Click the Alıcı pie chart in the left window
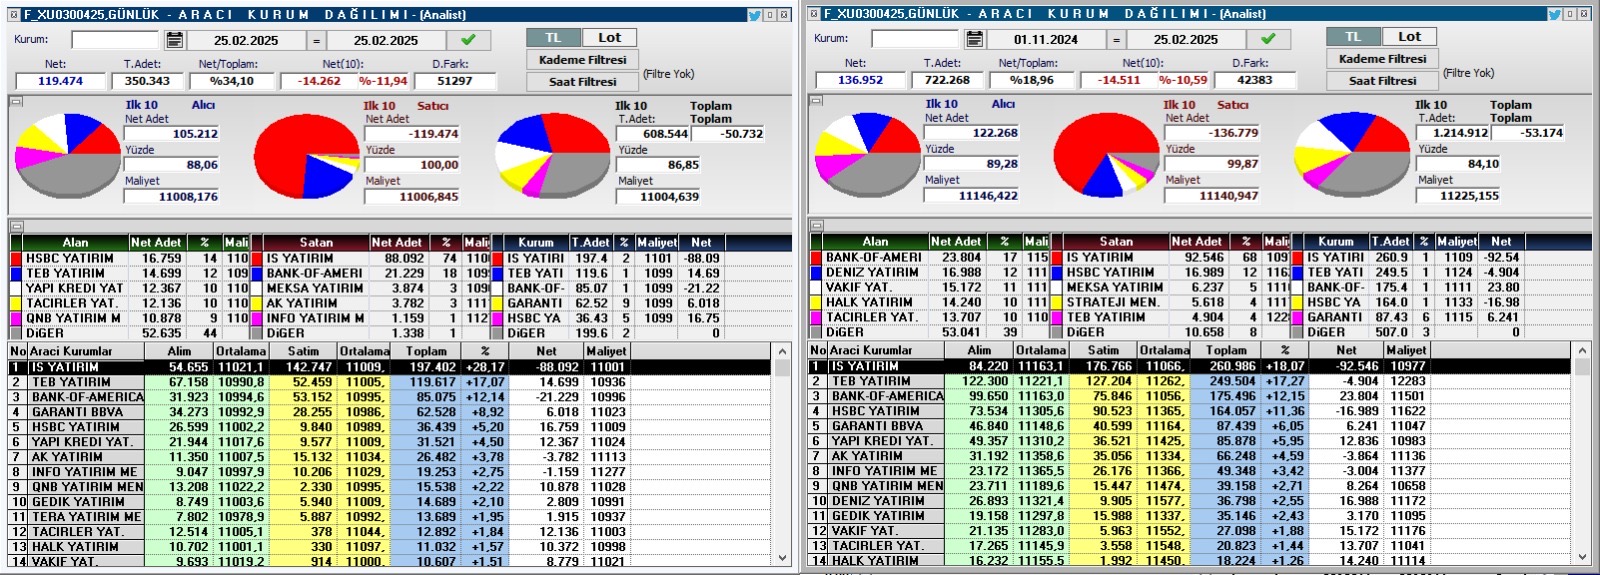This screenshot has height=575, width=1600. click(x=67, y=158)
